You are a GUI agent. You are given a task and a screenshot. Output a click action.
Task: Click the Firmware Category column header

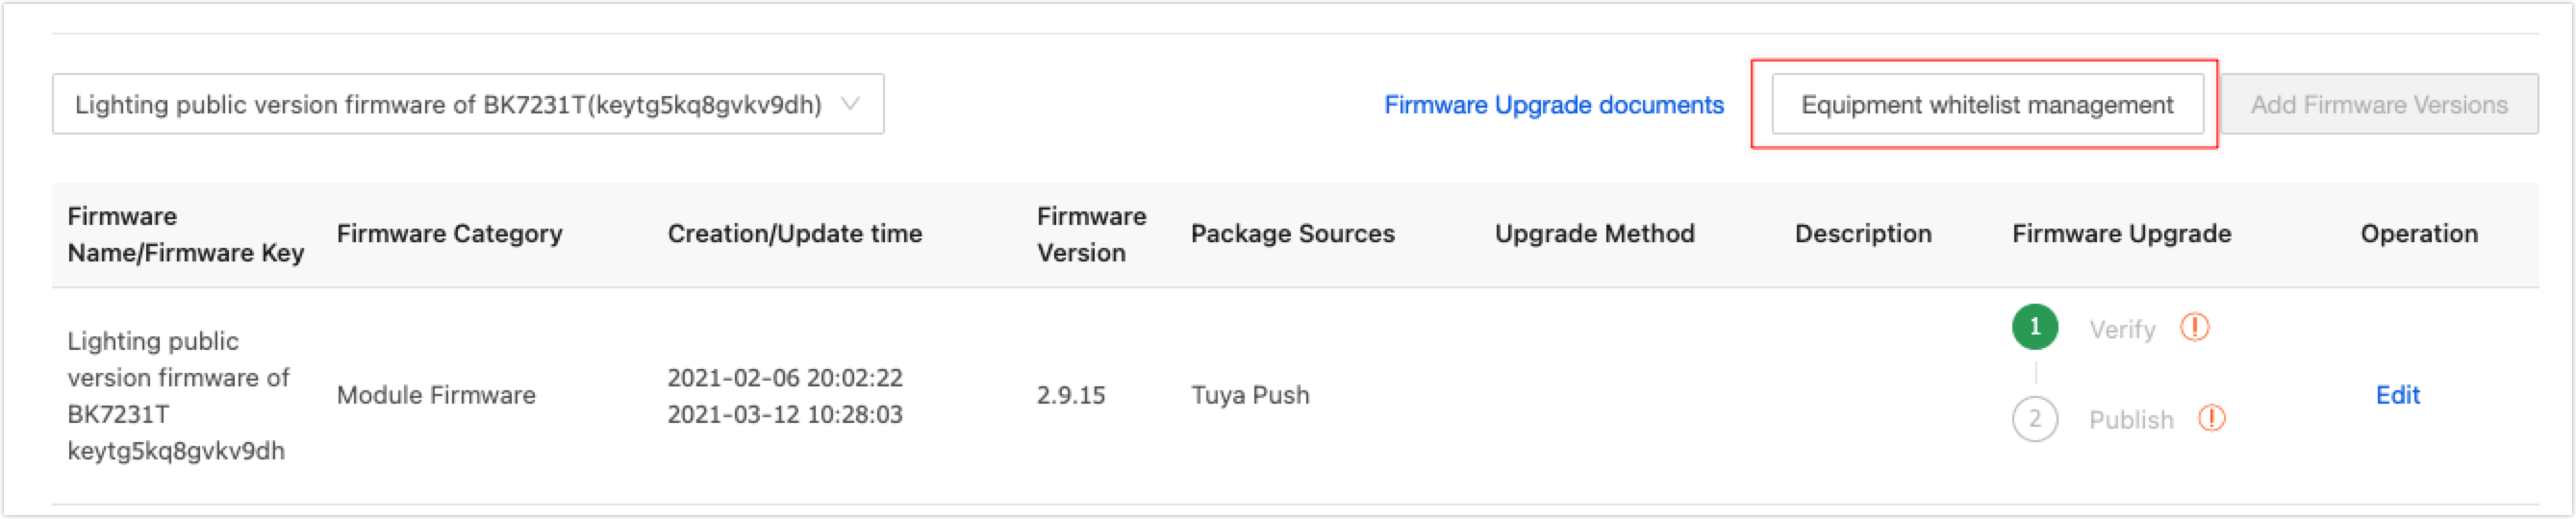[x=449, y=234]
